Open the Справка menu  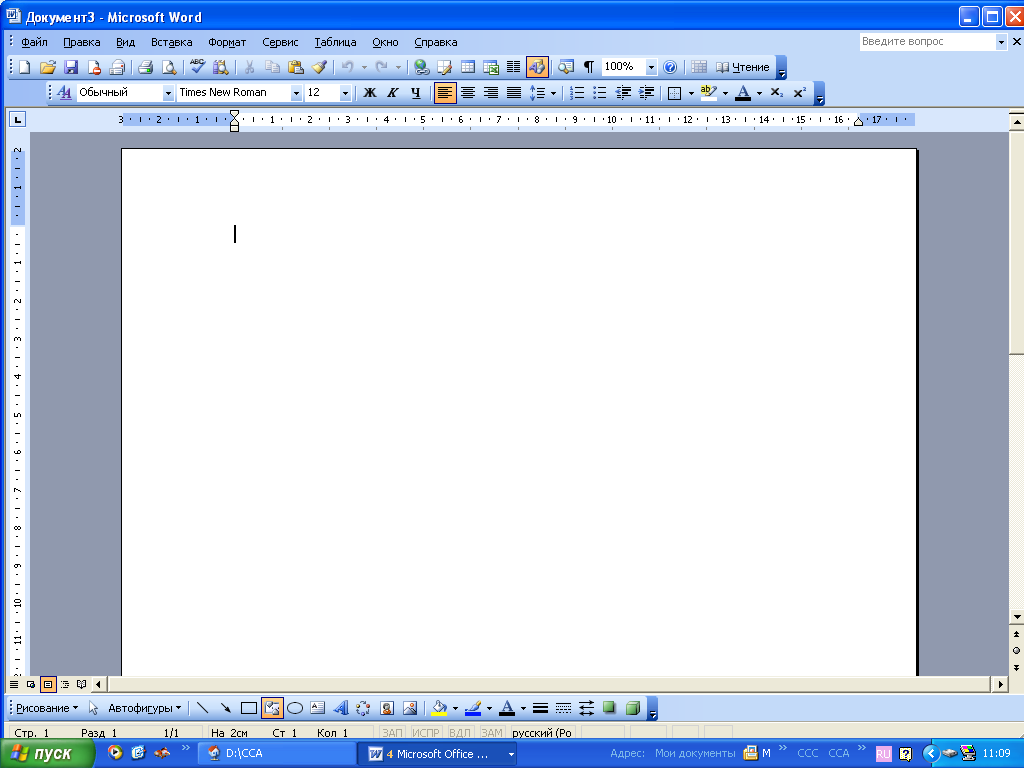click(436, 42)
